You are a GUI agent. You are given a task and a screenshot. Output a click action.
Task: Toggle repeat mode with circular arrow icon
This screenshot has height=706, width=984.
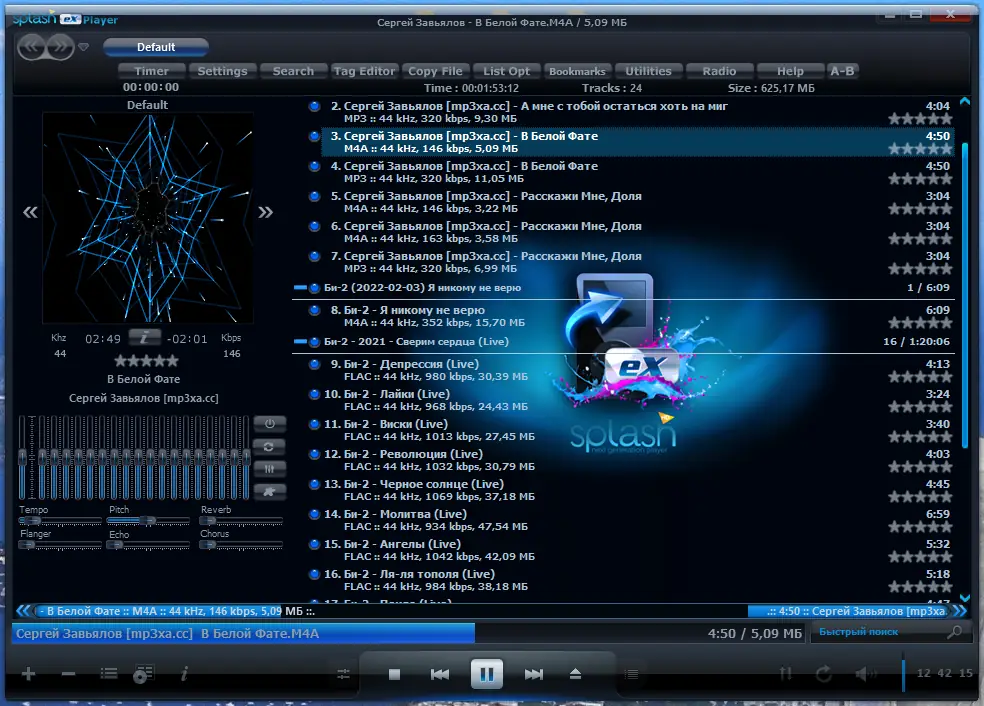pyautogui.click(x=824, y=674)
